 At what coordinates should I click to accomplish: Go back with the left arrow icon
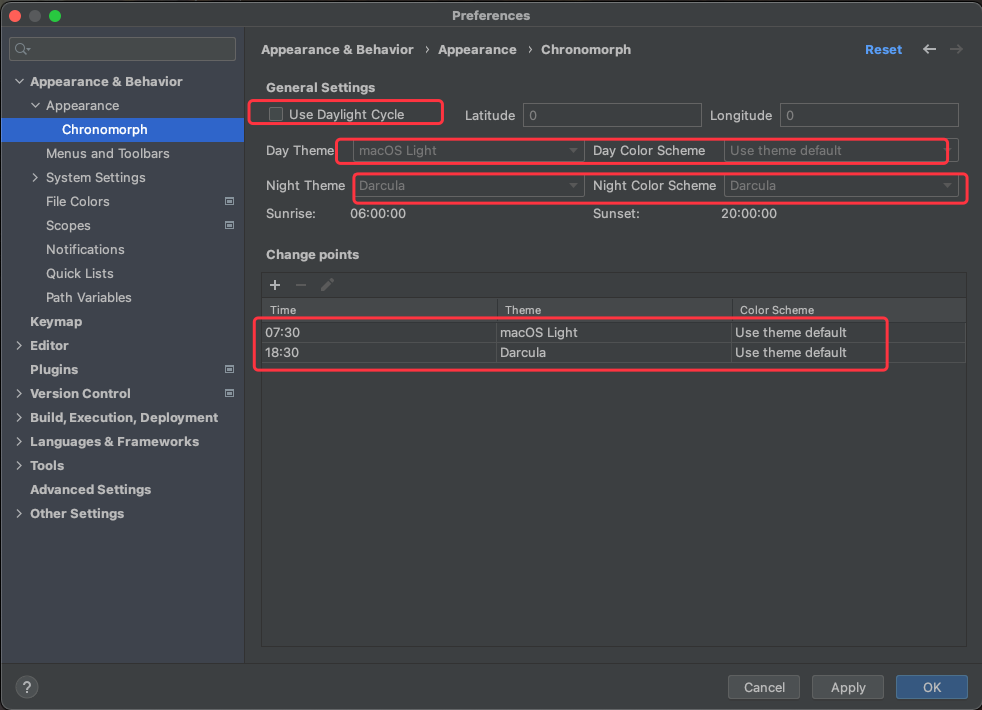tap(929, 49)
